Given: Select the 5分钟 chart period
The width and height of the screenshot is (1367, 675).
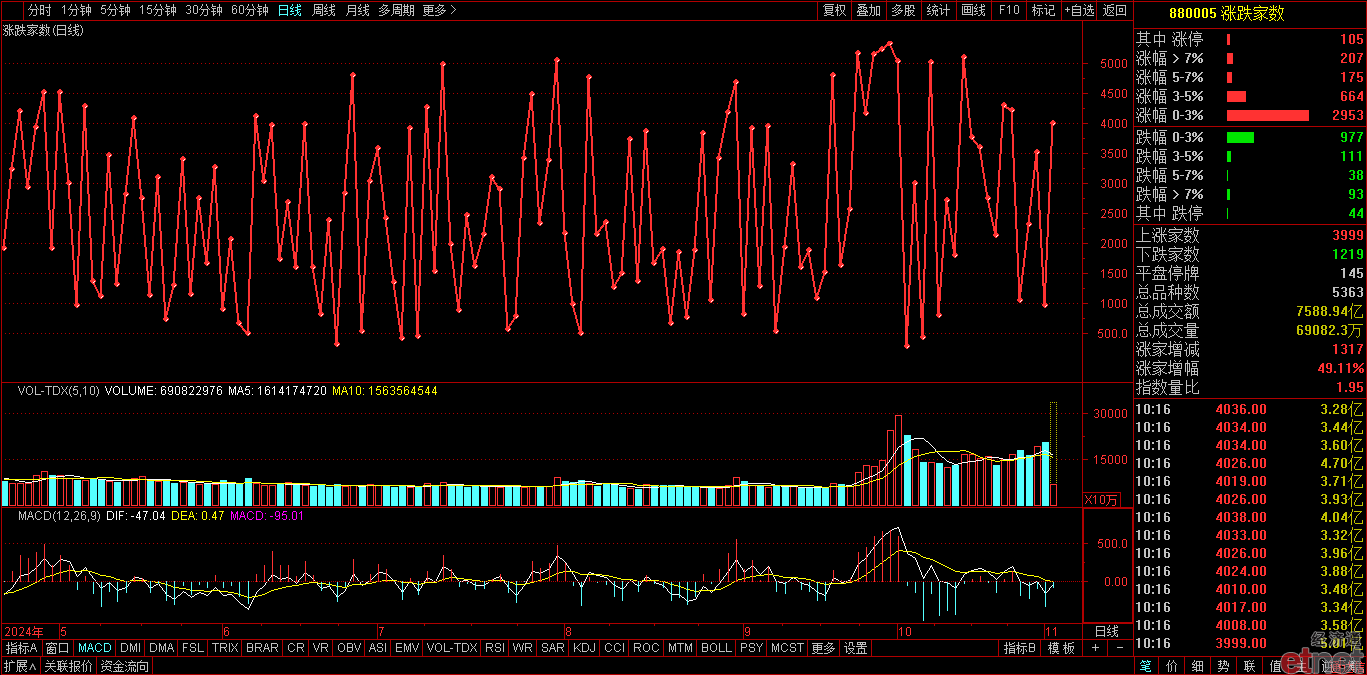Looking at the screenshot, I should (x=115, y=10).
